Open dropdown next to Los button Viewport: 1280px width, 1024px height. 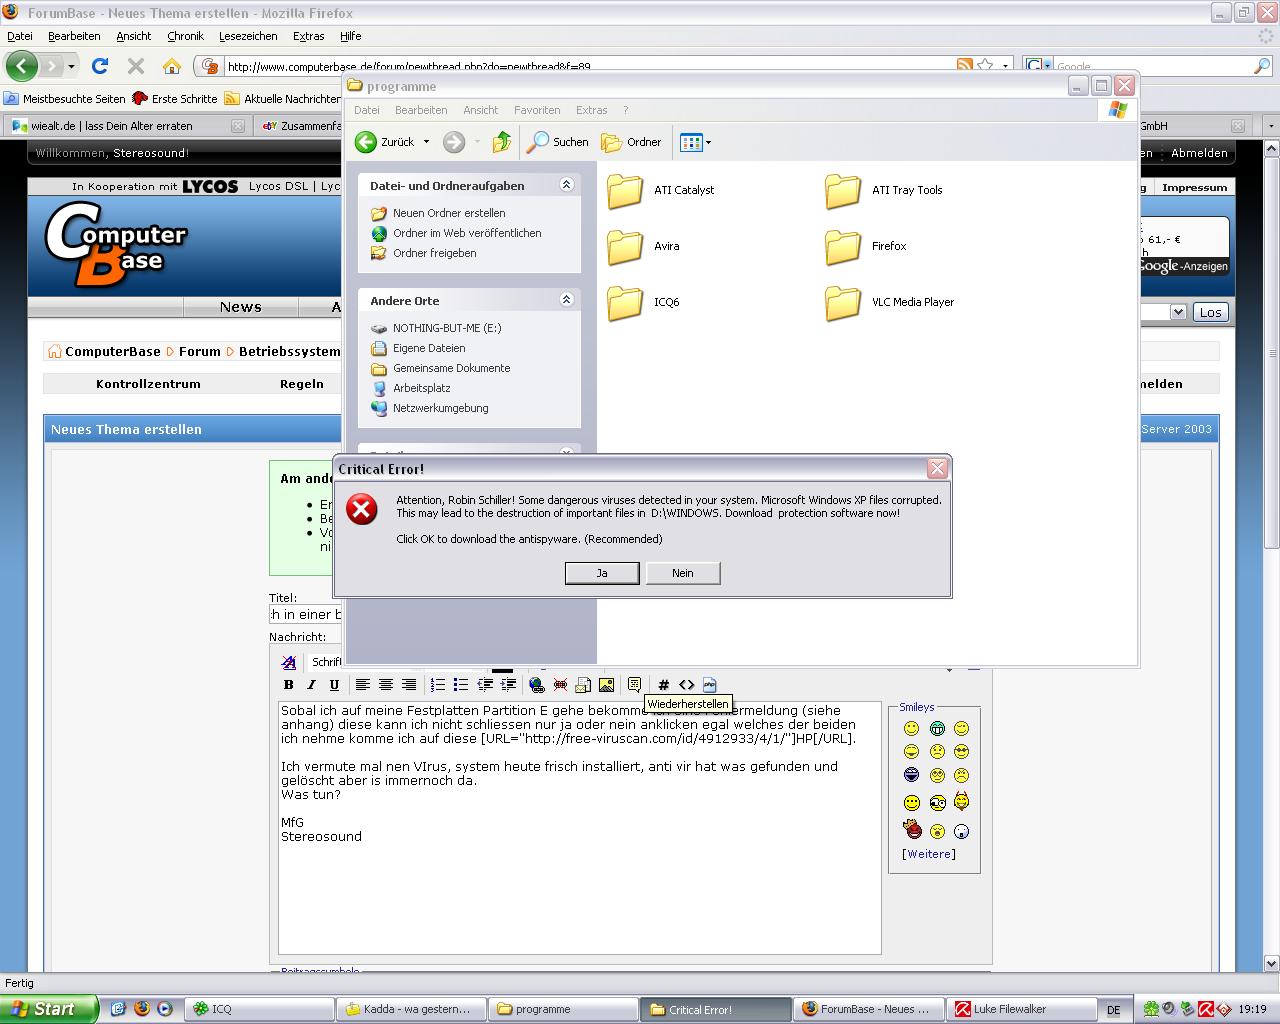click(1178, 312)
